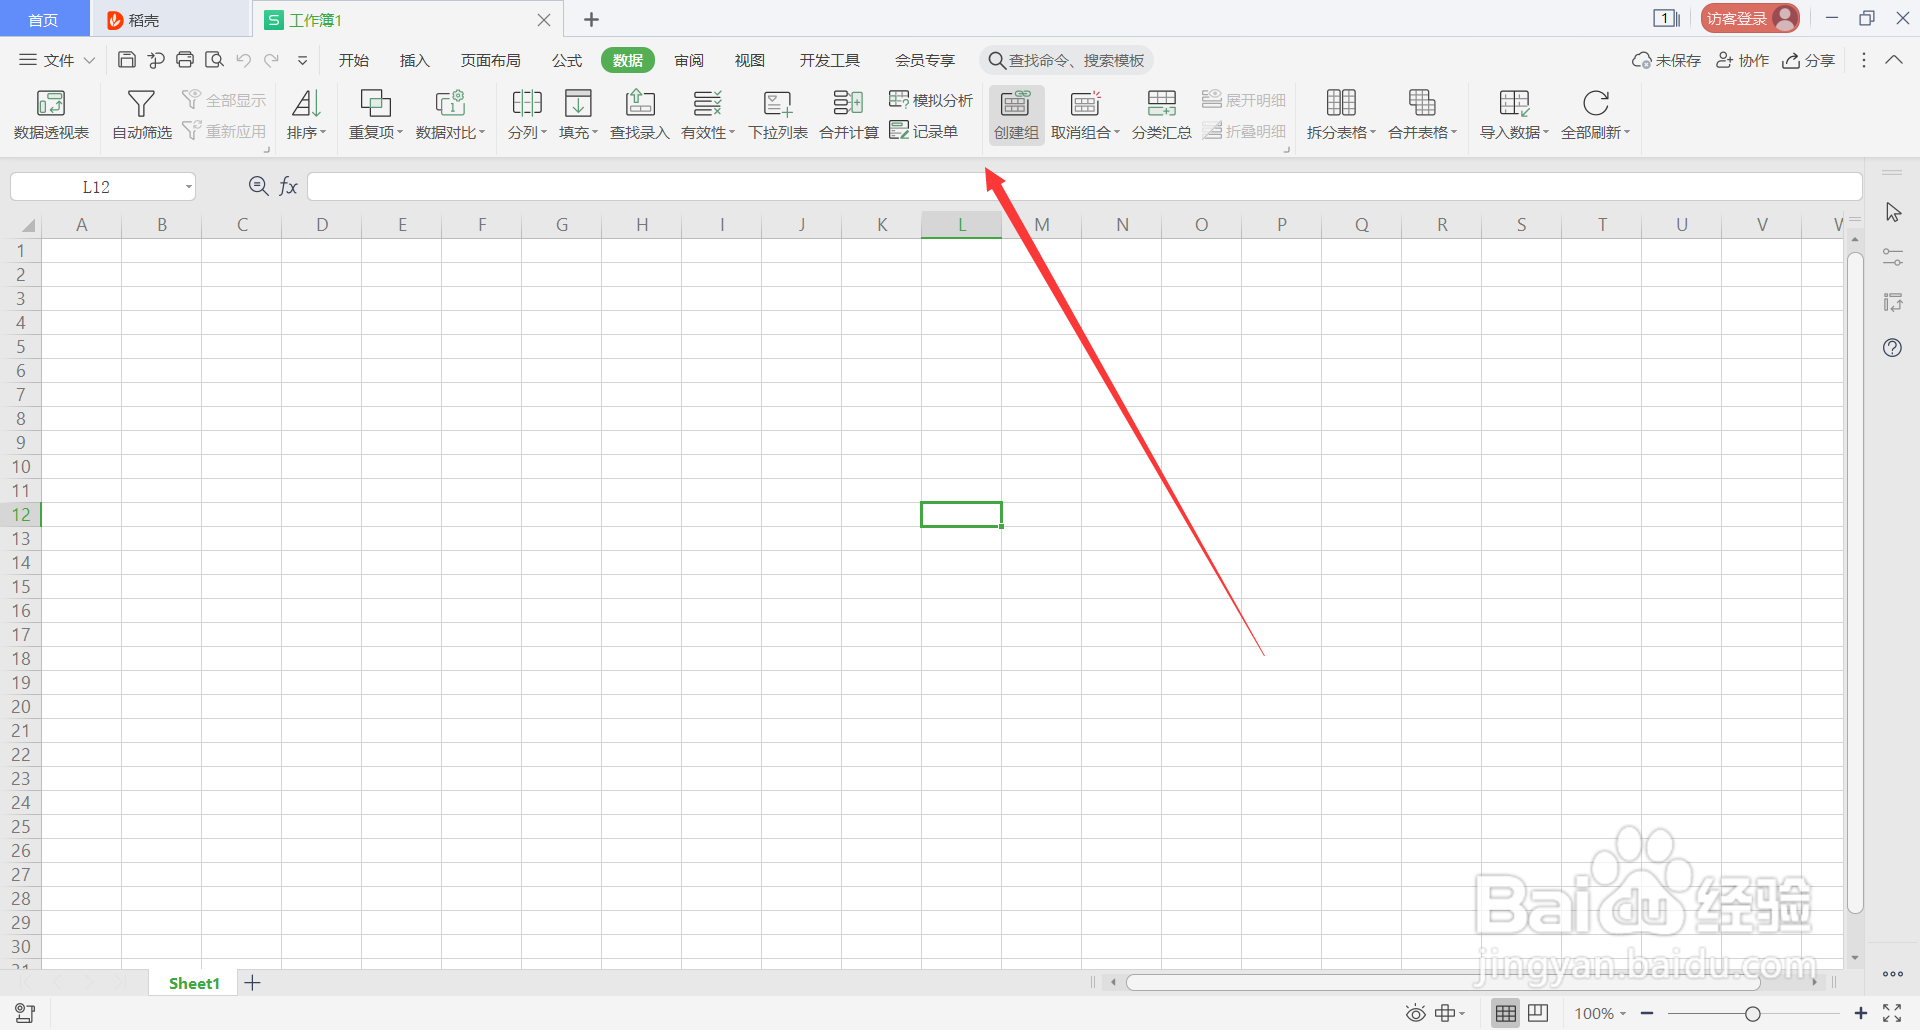Click Create Group (创建组) button
The width and height of the screenshot is (1920, 1030).
tap(1016, 115)
